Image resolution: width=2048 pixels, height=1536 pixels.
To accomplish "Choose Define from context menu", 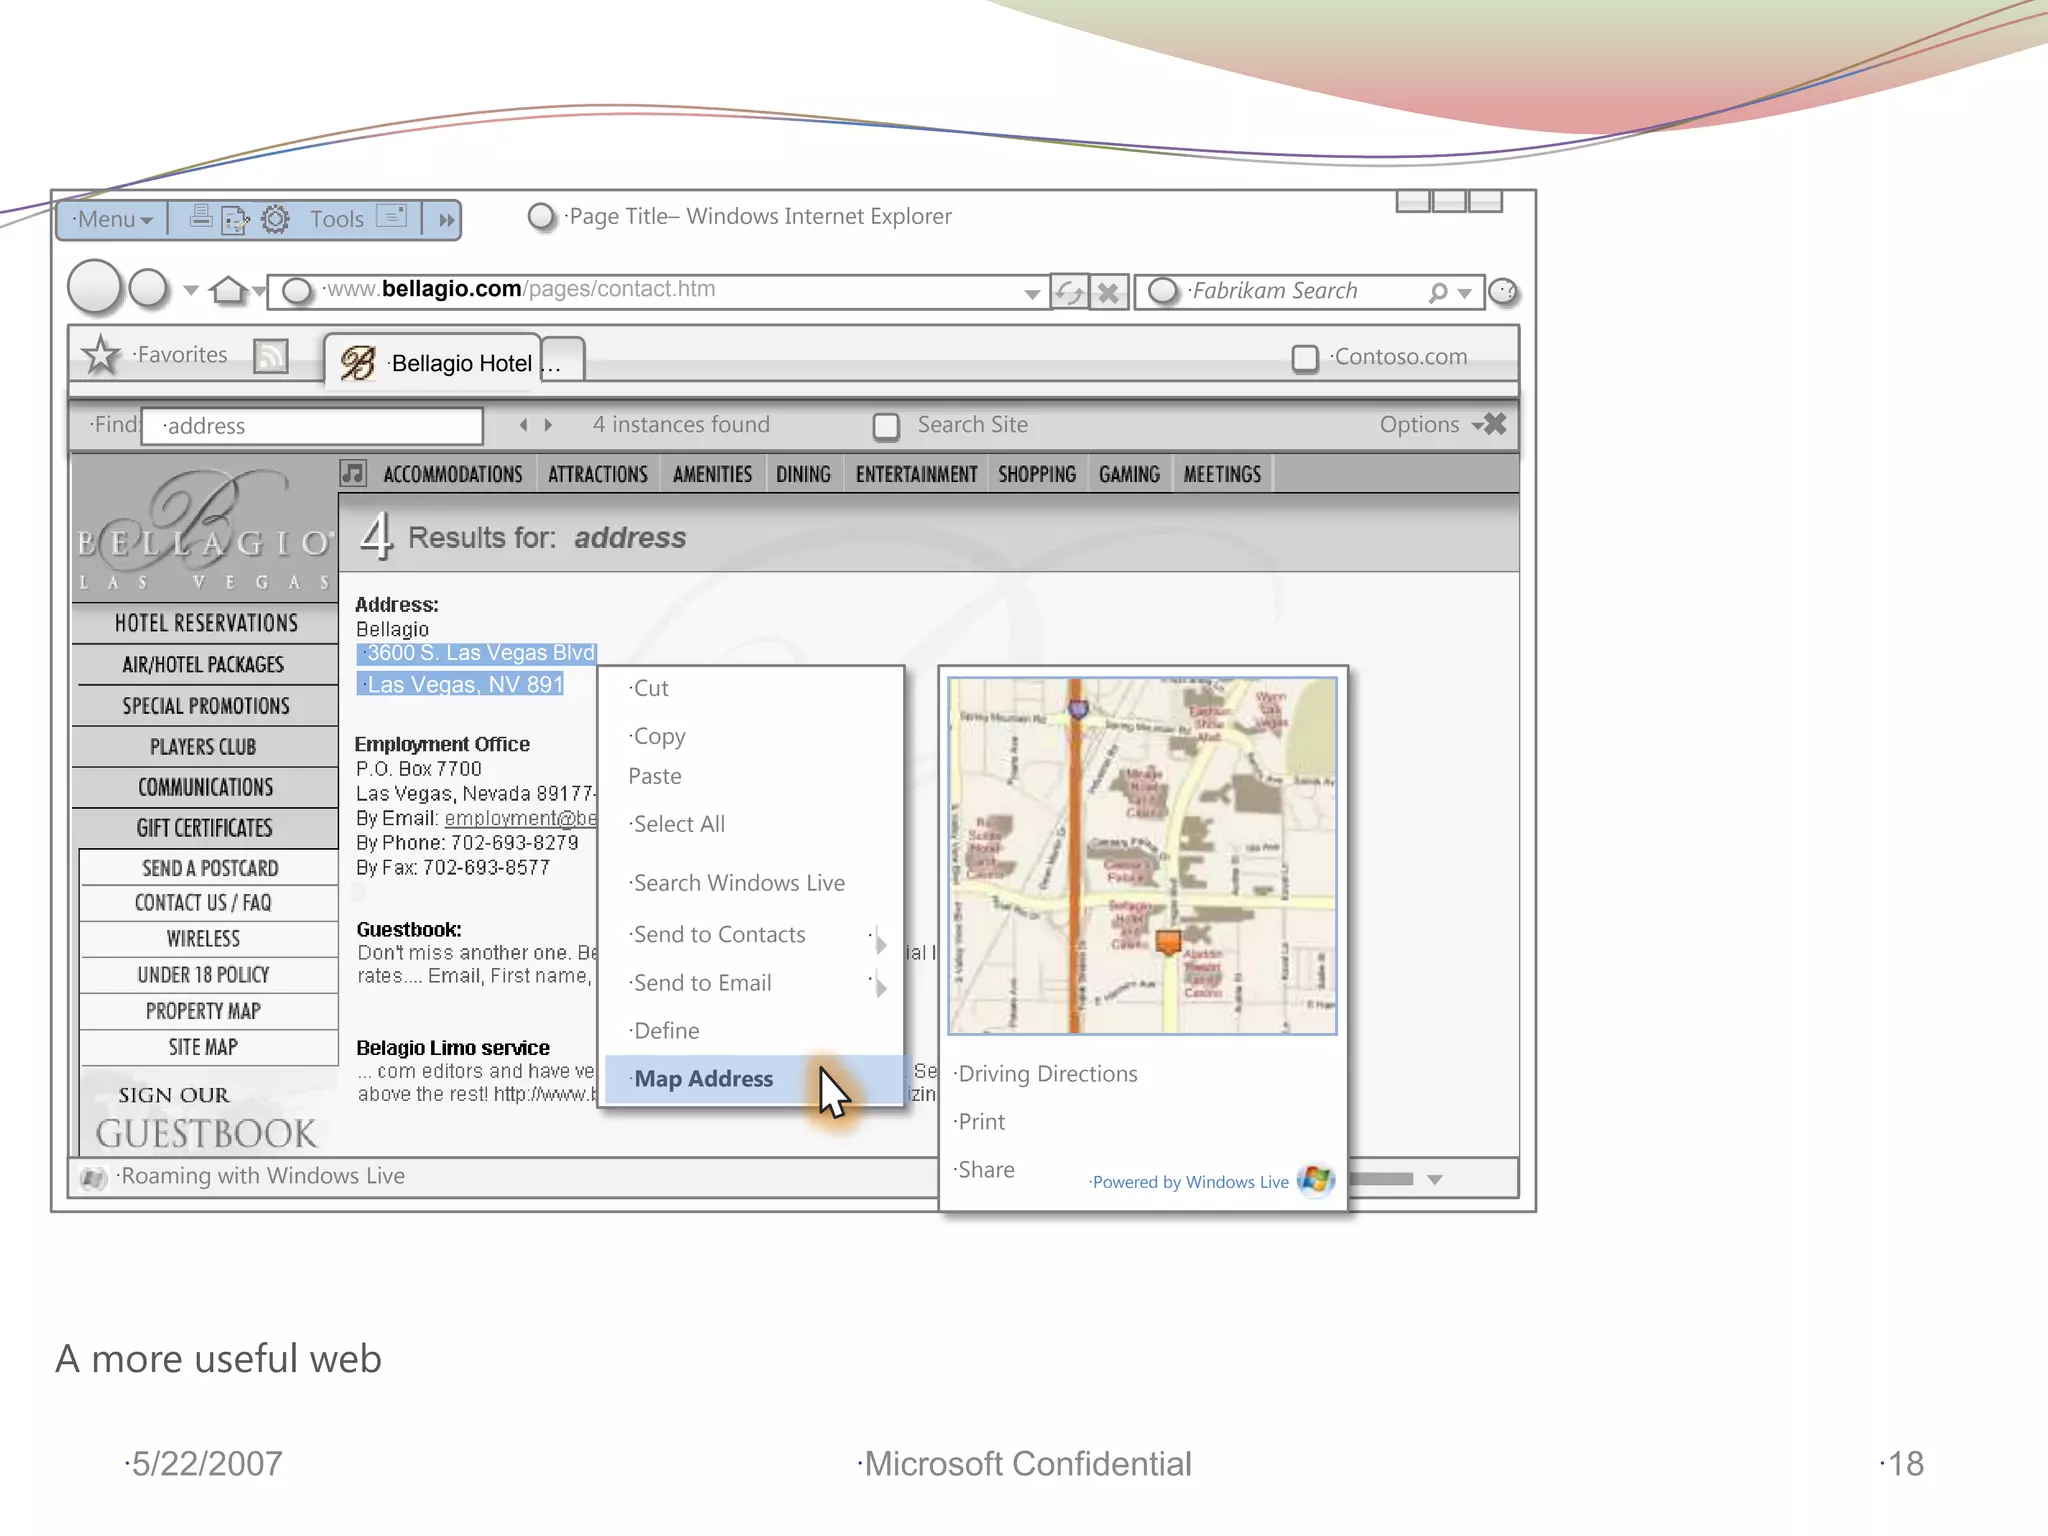I will 666,1031.
